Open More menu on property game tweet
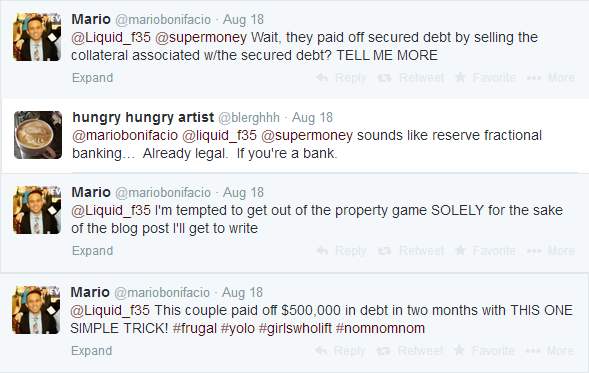 [550, 251]
